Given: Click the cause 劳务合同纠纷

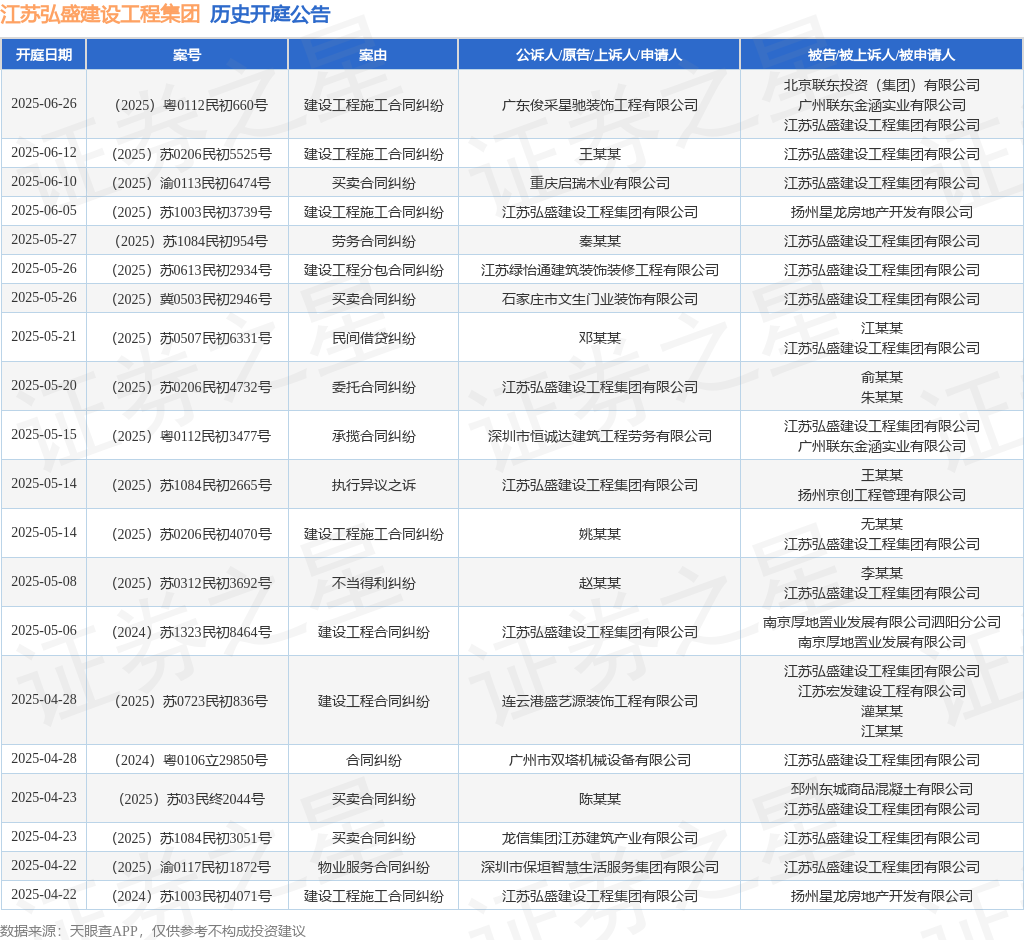Looking at the screenshot, I should 373,241.
